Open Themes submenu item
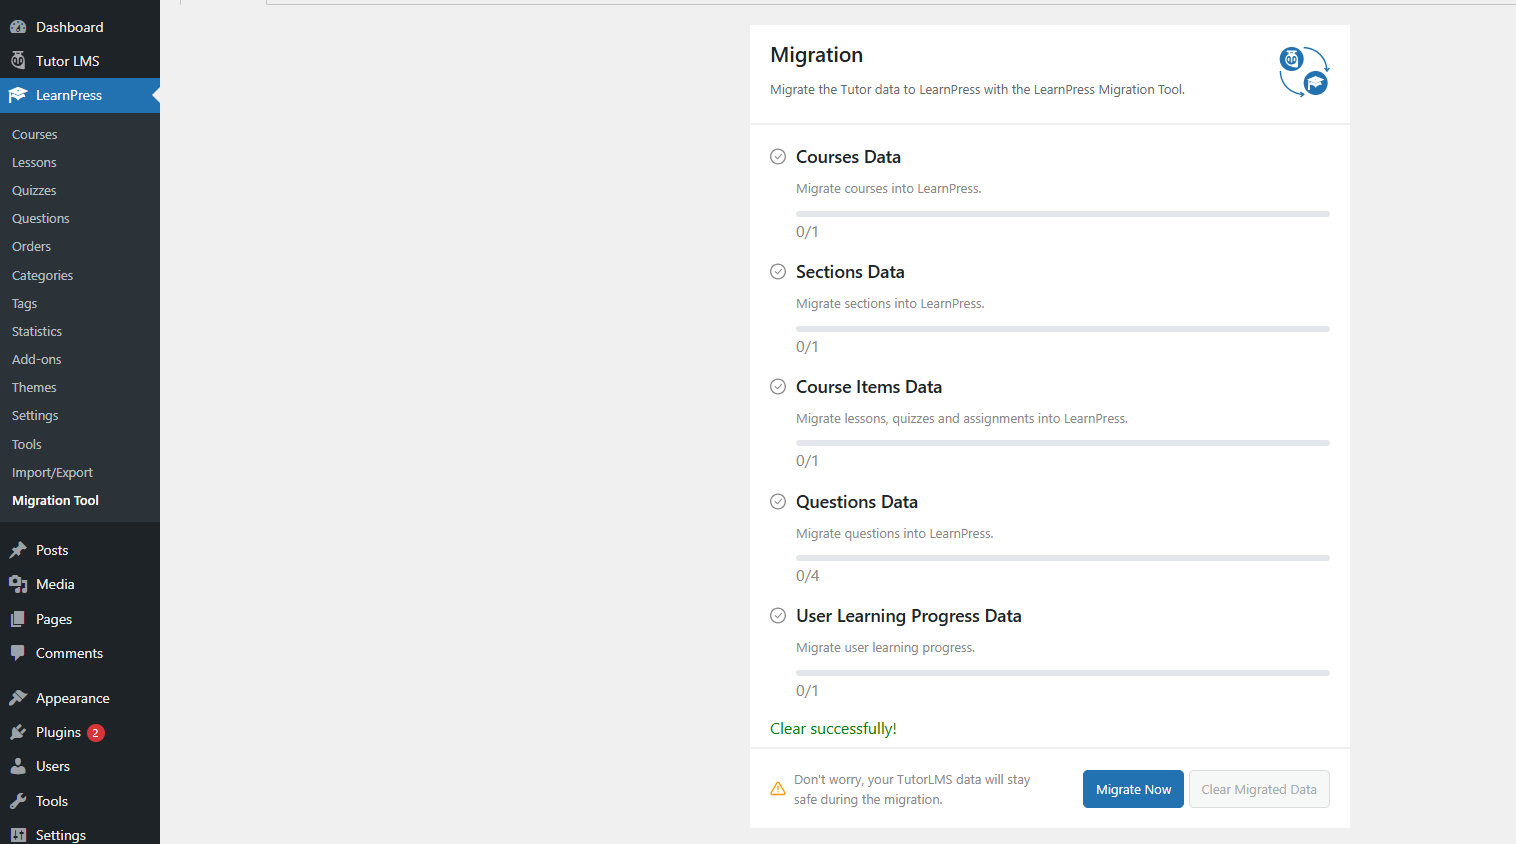1516x844 pixels. [x=34, y=387]
